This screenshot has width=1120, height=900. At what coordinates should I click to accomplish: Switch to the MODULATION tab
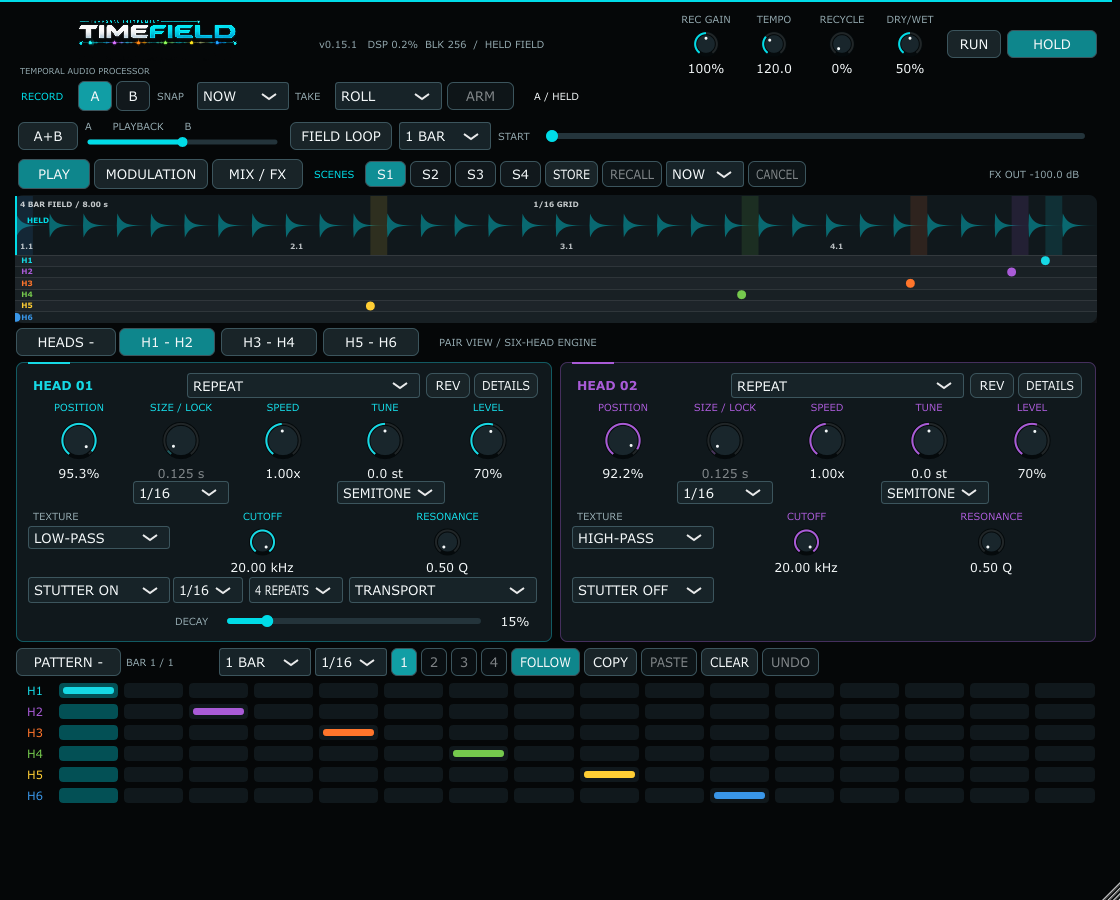(151, 174)
